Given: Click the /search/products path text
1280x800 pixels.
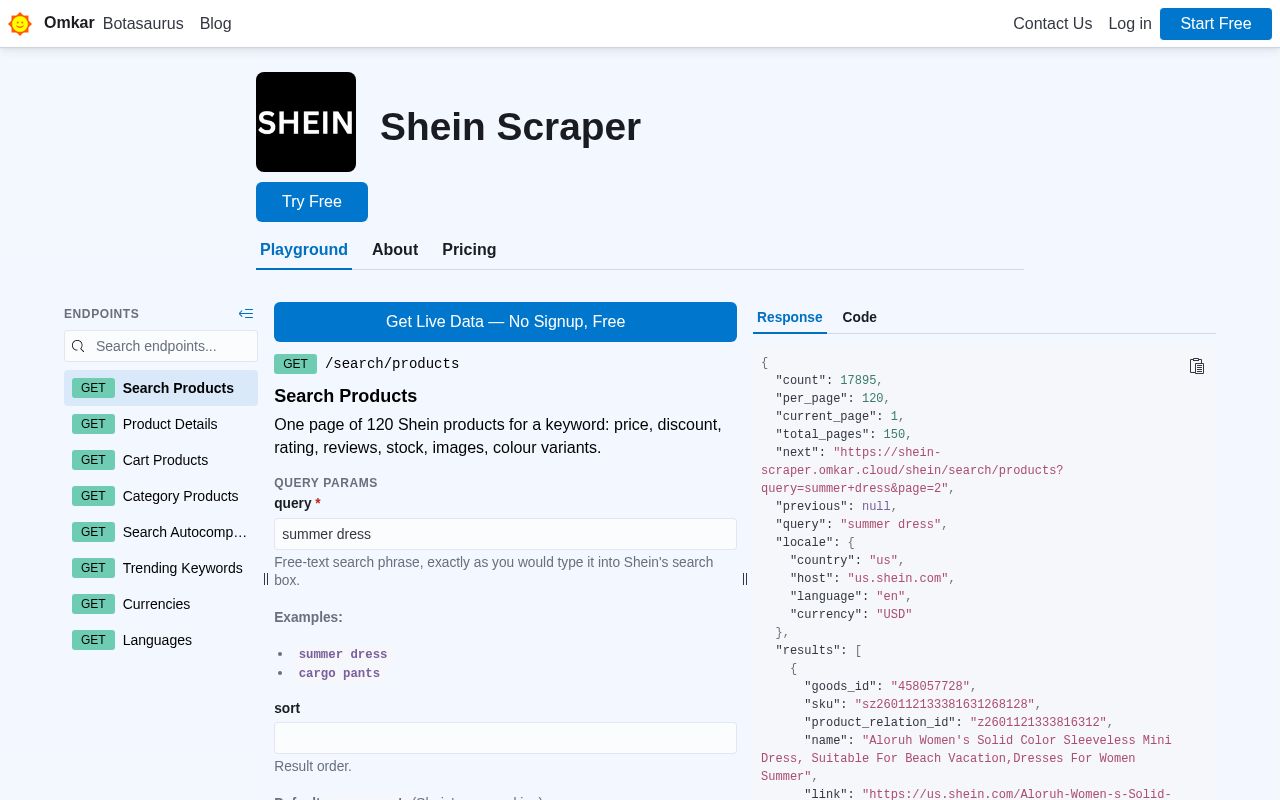Looking at the screenshot, I should pos(392,364).
